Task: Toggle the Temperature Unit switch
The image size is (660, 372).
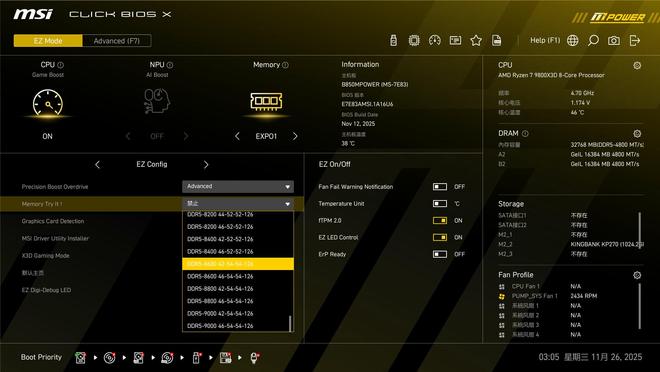Action: click(x=440, y=203)
